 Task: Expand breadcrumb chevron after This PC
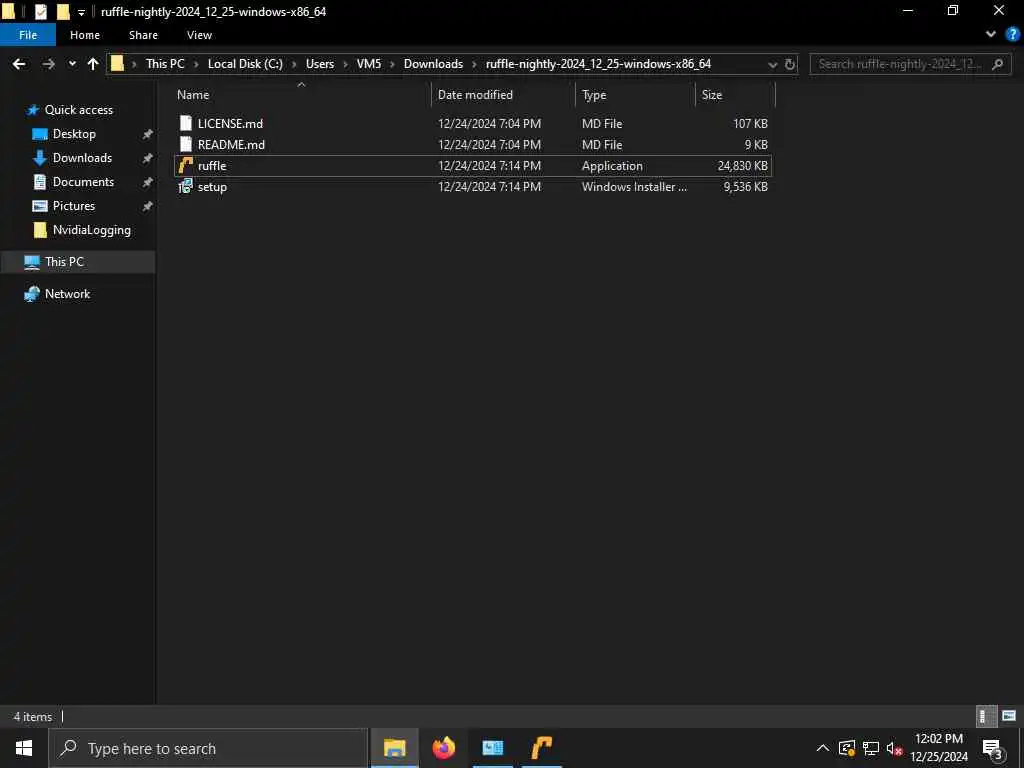tap(197, 64)
